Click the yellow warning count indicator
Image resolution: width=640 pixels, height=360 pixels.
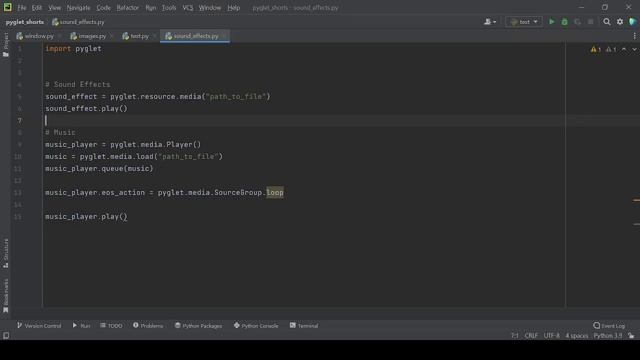[596, 49]
